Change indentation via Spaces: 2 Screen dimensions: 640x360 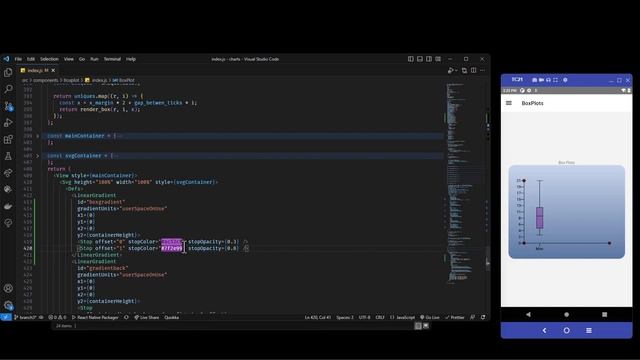[x=345, y=317]
